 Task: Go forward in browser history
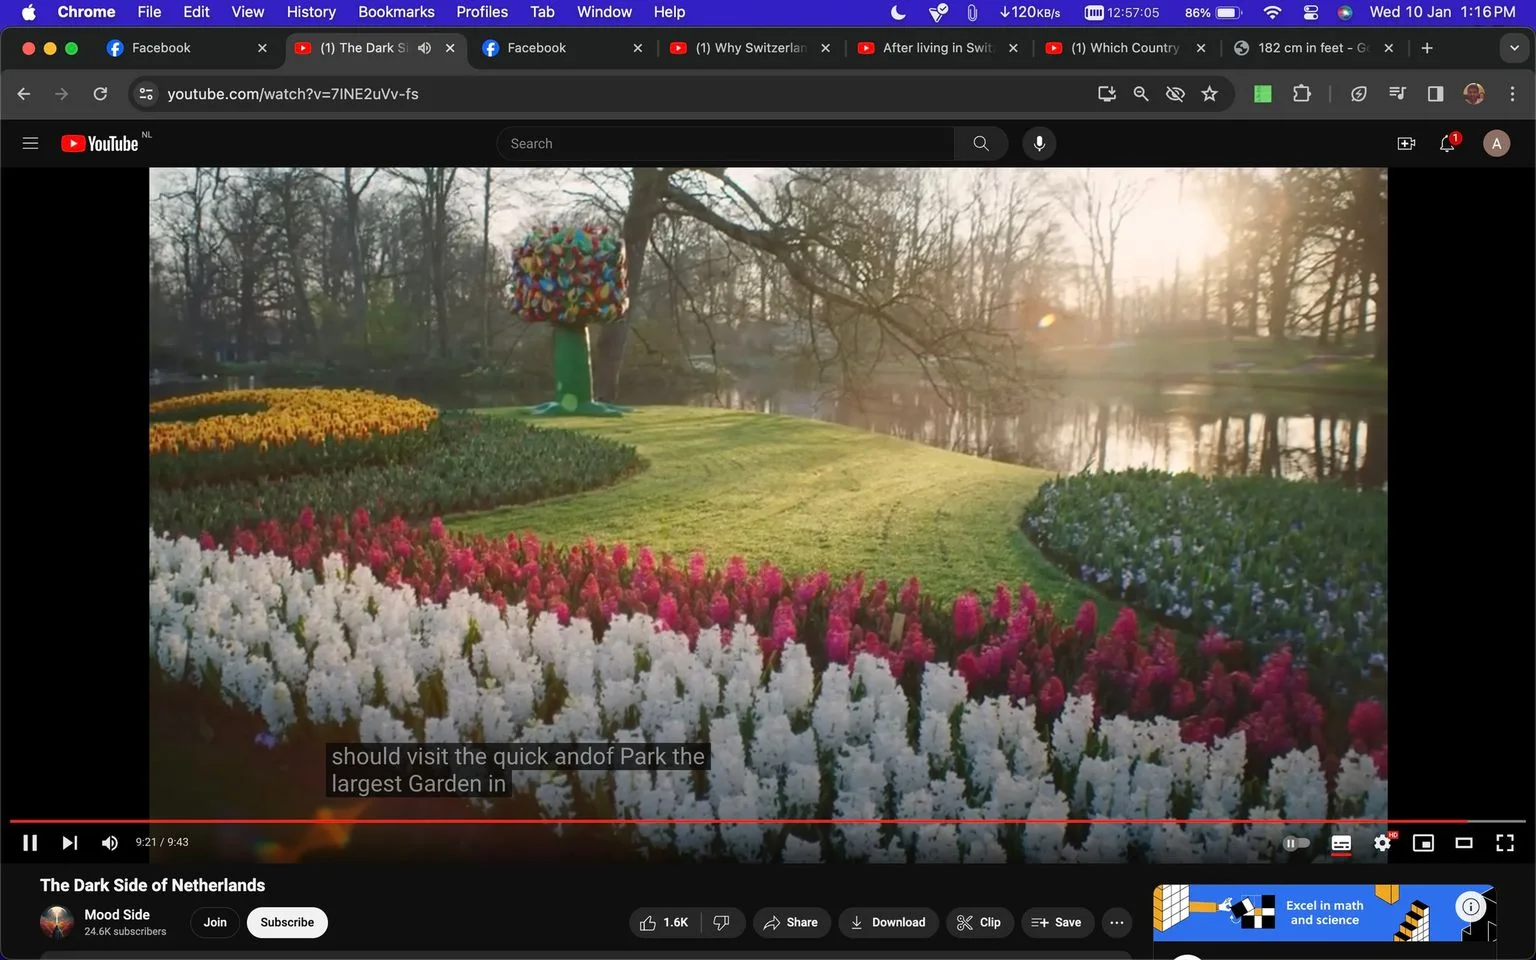pyautogui.click(x=62, y=93)
